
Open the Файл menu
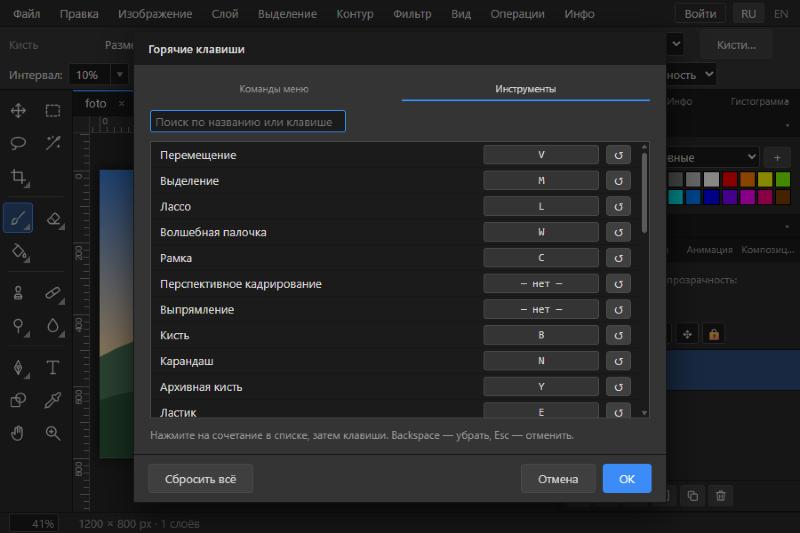pos(27,14)
